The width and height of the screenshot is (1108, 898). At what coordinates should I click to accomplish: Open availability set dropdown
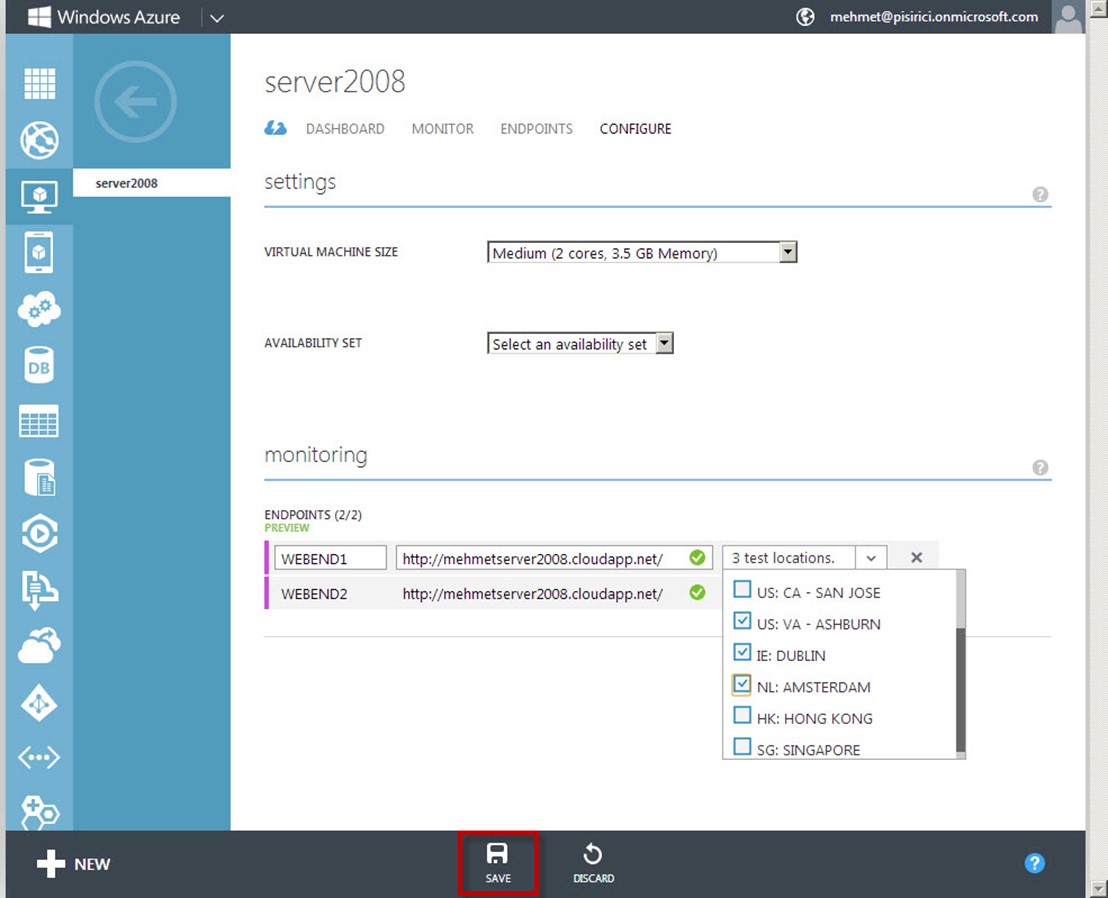click(580, 343)
